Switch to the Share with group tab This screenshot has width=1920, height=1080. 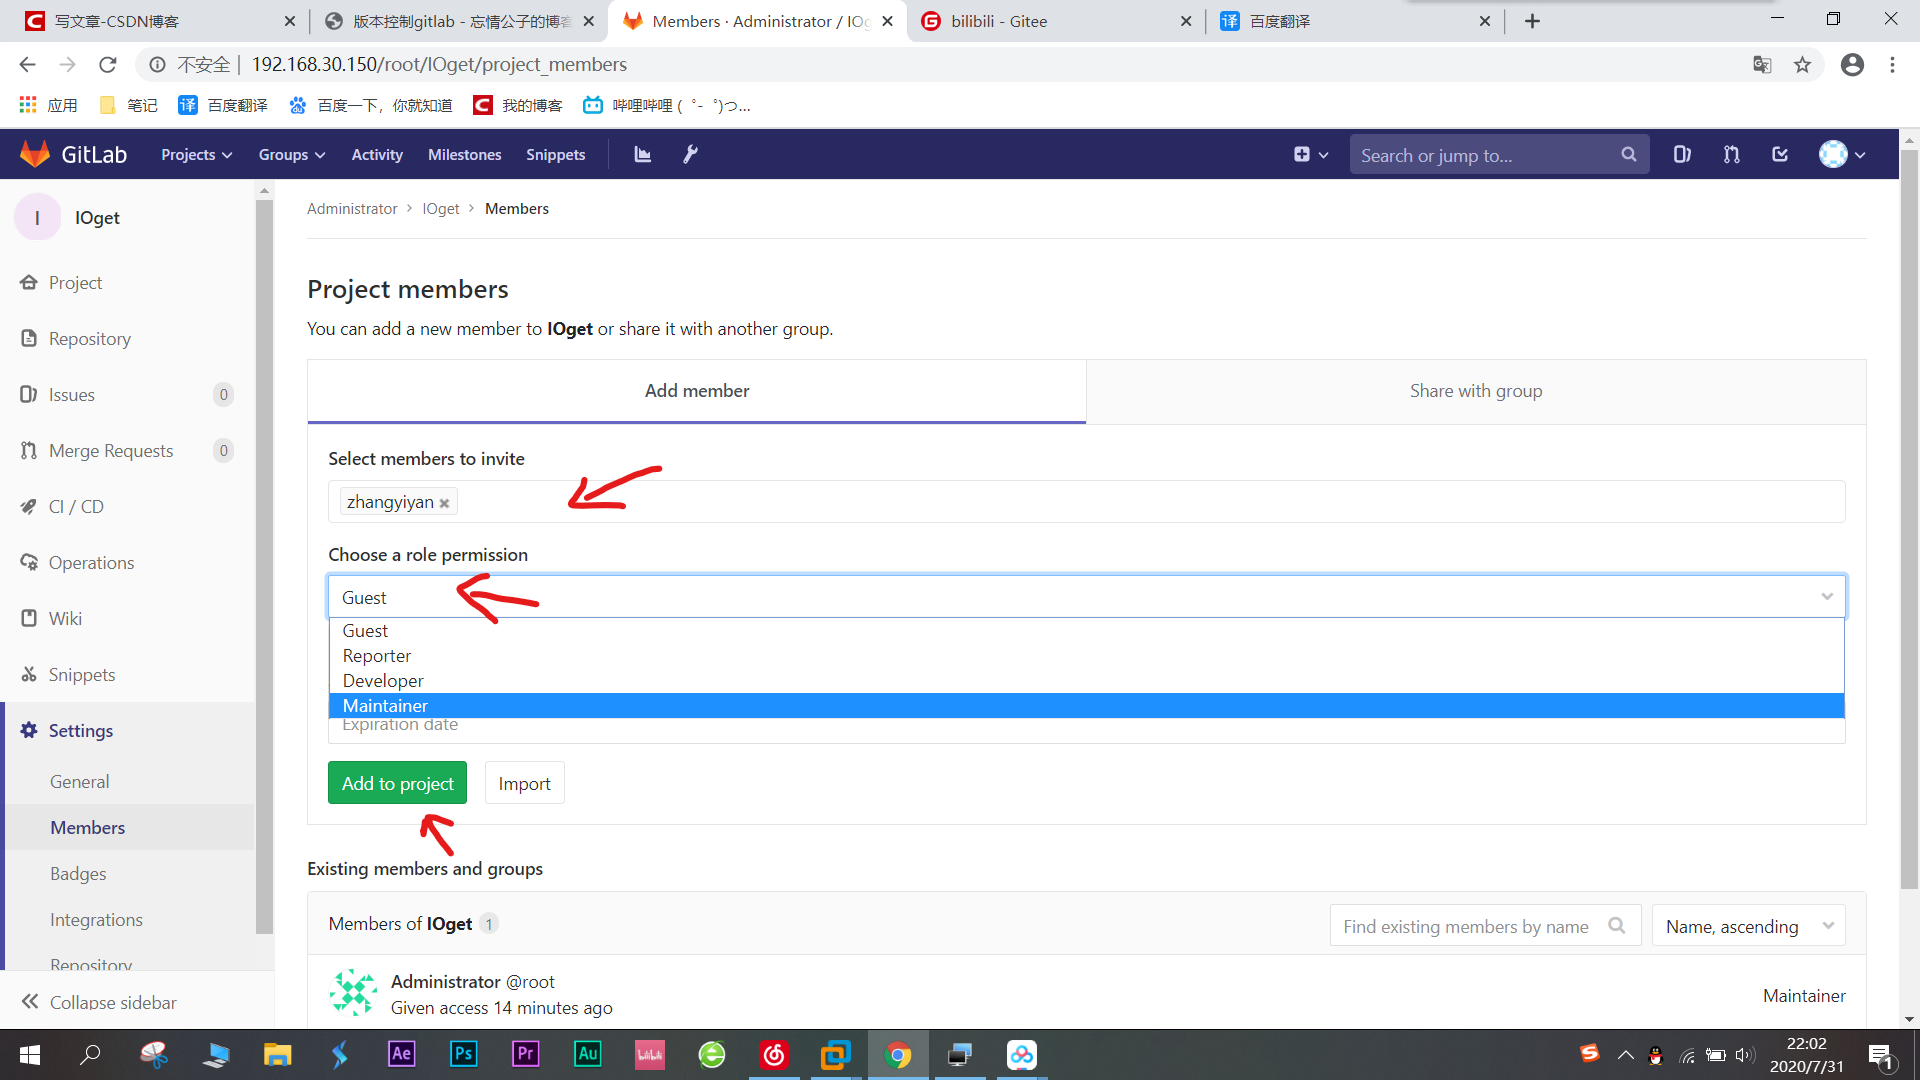click(1476, 391)
